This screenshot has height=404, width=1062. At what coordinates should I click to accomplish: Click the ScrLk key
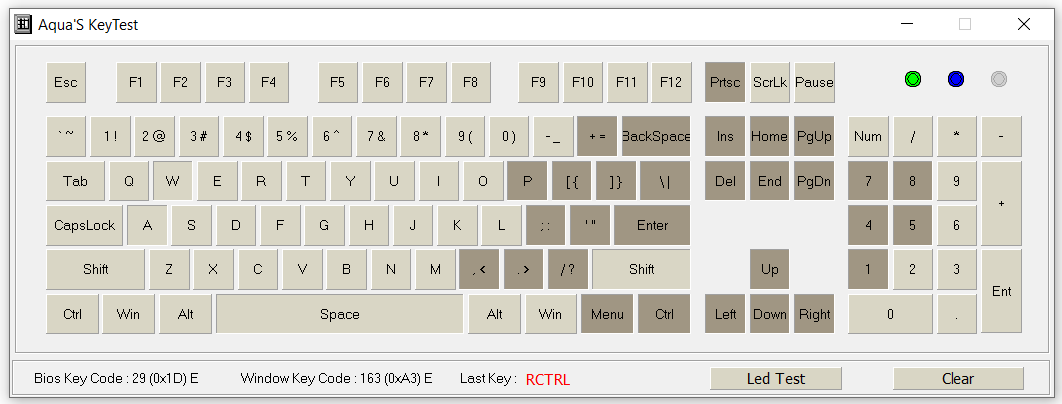(x=770, y=82)
